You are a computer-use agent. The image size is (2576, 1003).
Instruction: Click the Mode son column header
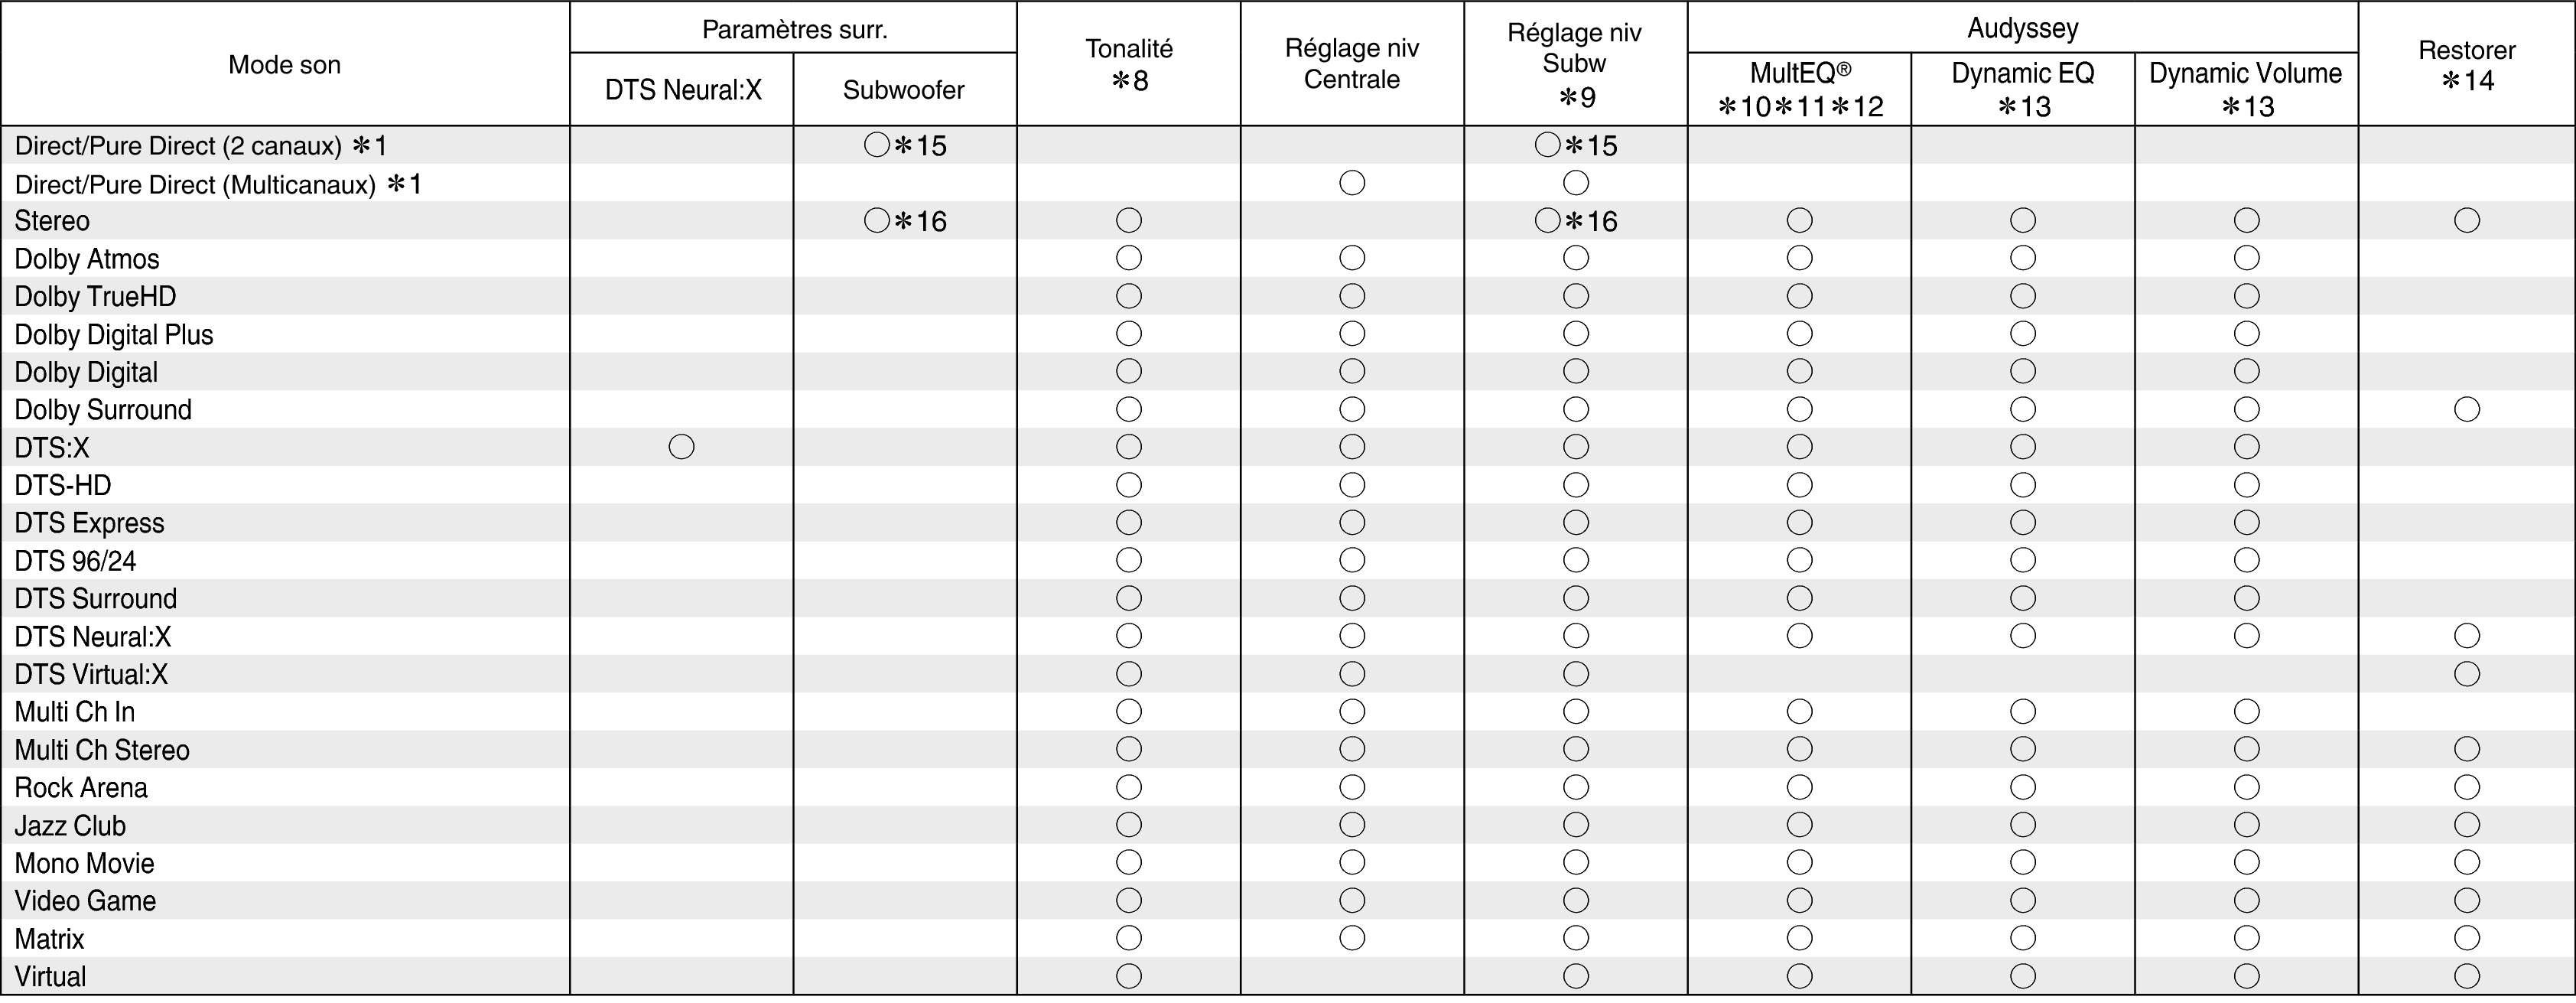click(x=285, y=65)
